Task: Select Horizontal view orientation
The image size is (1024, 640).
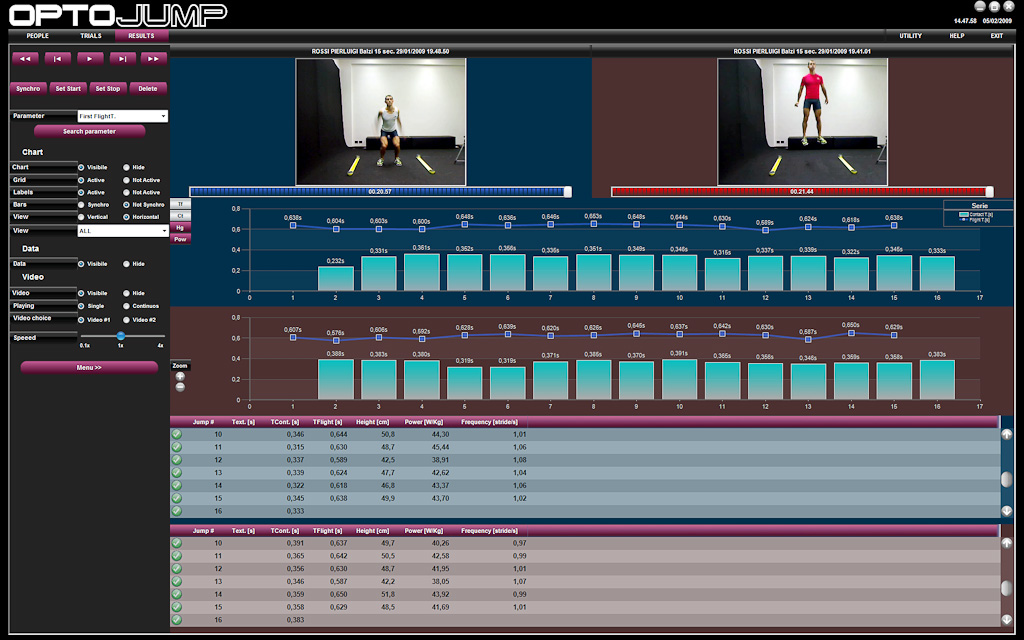Action: 127,217
